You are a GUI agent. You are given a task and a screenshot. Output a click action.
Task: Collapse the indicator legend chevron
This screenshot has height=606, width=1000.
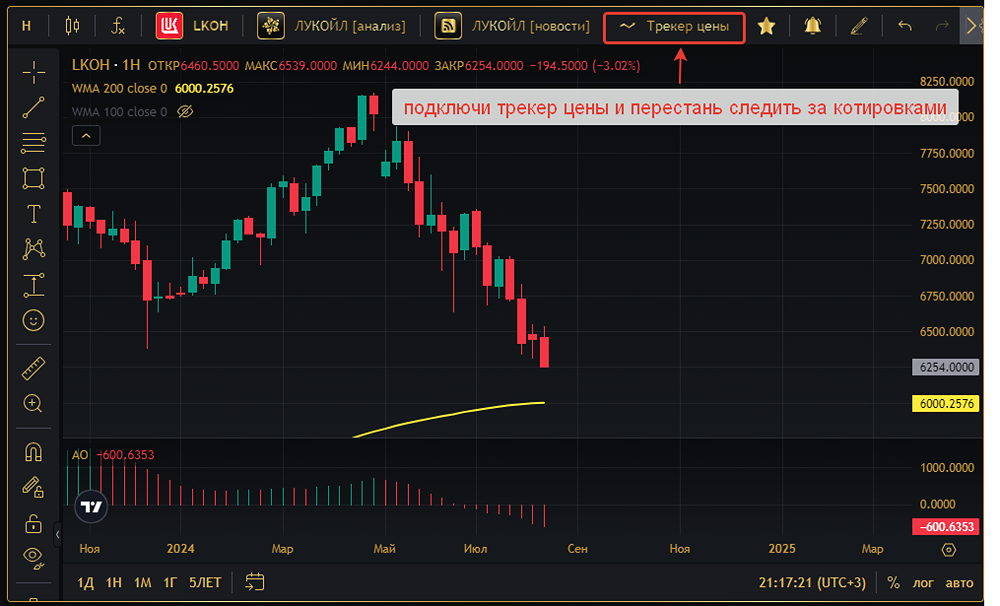tap(86, 136)
